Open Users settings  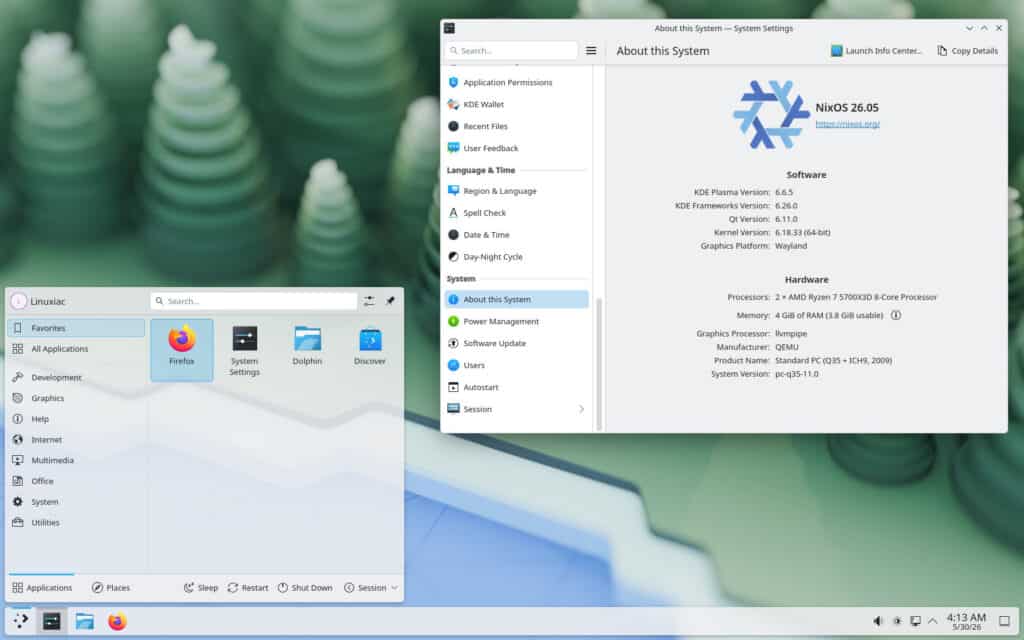516,365
